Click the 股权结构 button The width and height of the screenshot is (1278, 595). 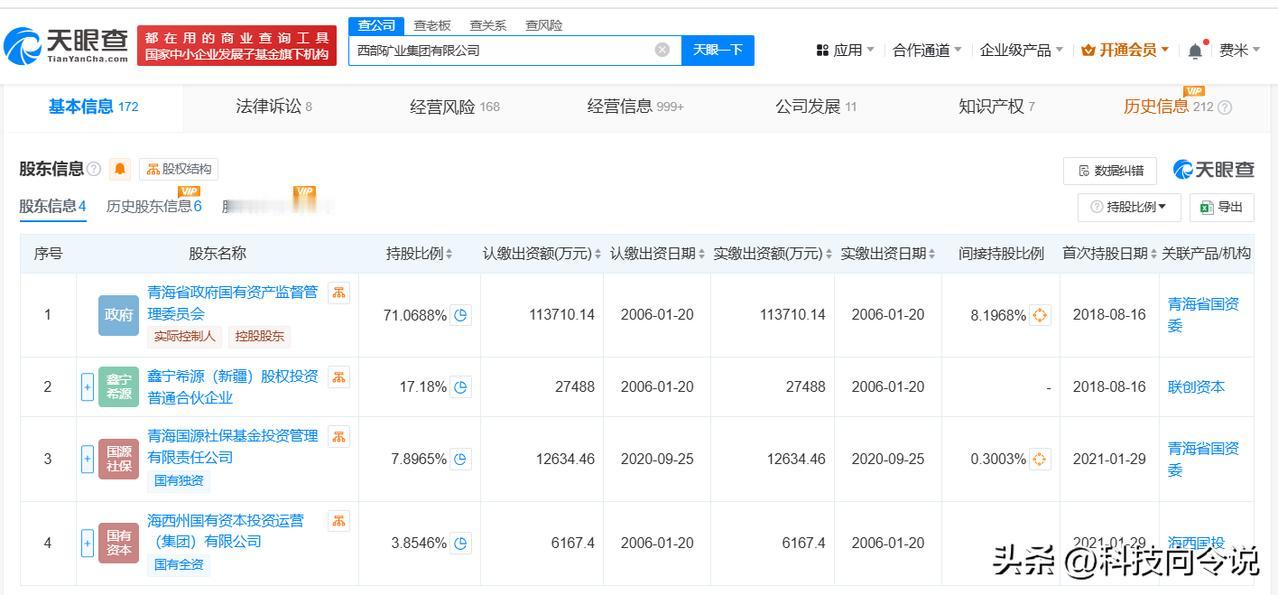tap(179, 169)
